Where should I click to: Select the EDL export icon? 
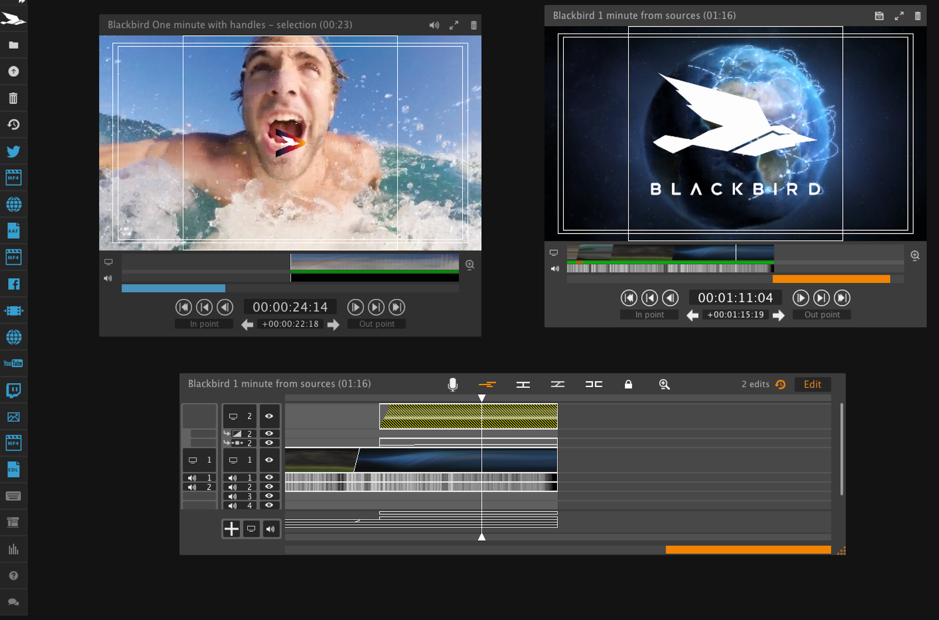click(13, 469)
